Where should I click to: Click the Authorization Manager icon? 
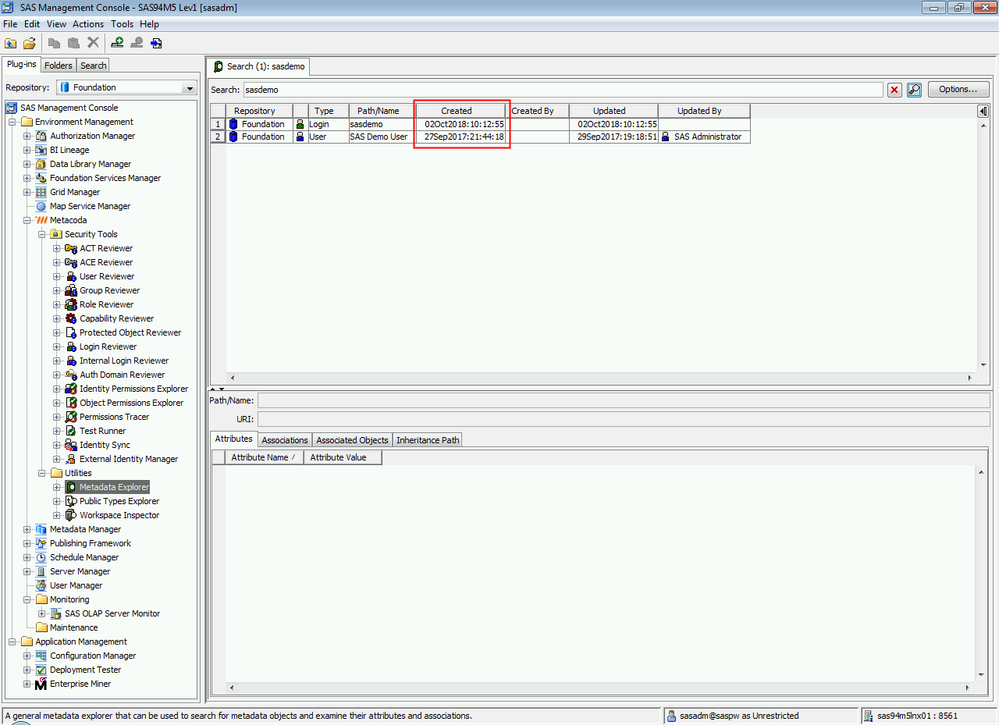(x=41, y=136)
